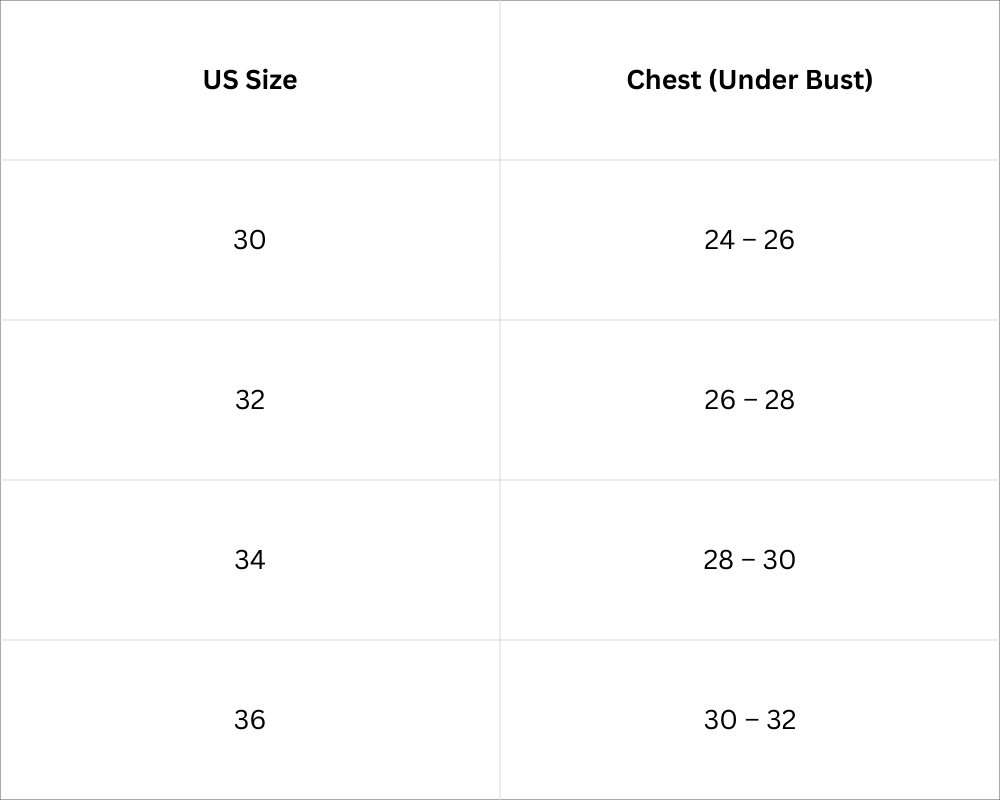Click the word Chest in header

tap(663, 80)
